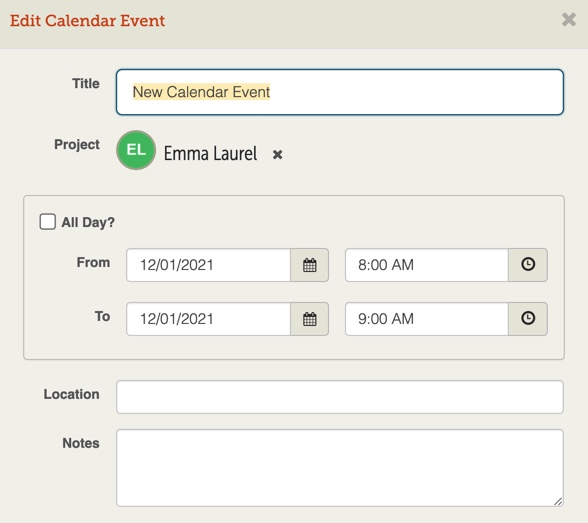Open the From time clock picker icon

tap(528, 265)
